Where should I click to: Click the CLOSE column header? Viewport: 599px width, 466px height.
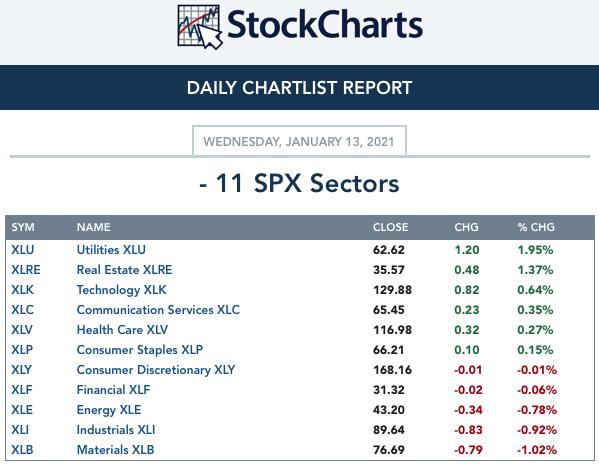pyautogui.click(x=390, y=227)
